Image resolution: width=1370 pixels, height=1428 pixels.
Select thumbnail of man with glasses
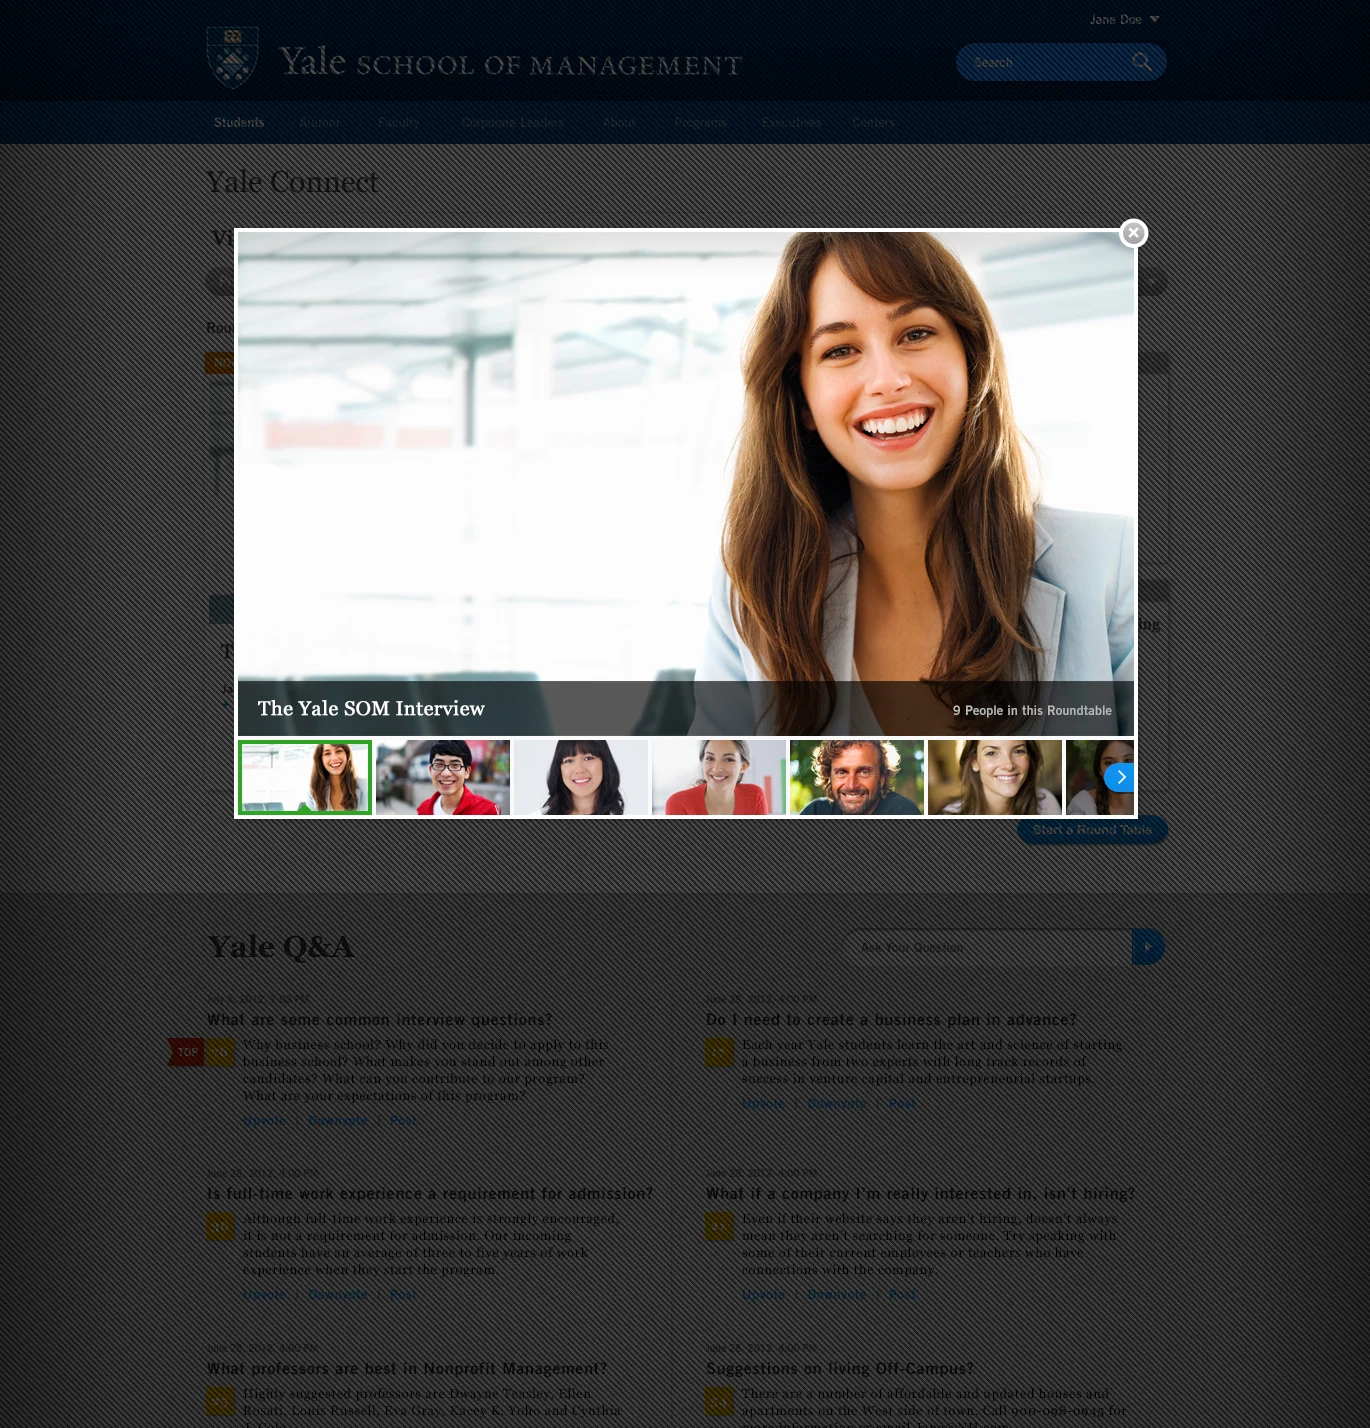(443, 777)
